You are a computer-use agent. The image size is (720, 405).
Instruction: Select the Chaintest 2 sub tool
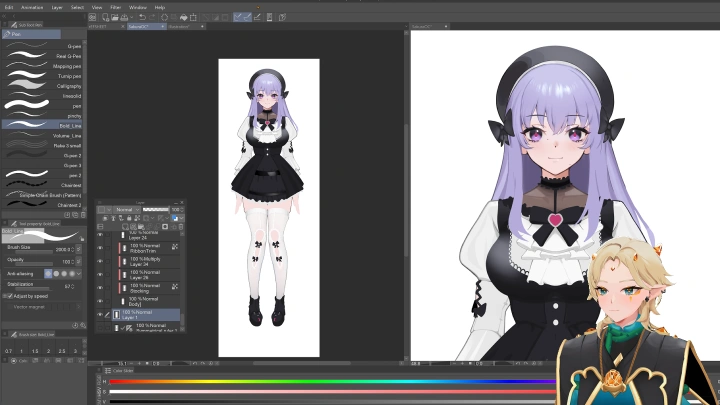tap(42, 205)
